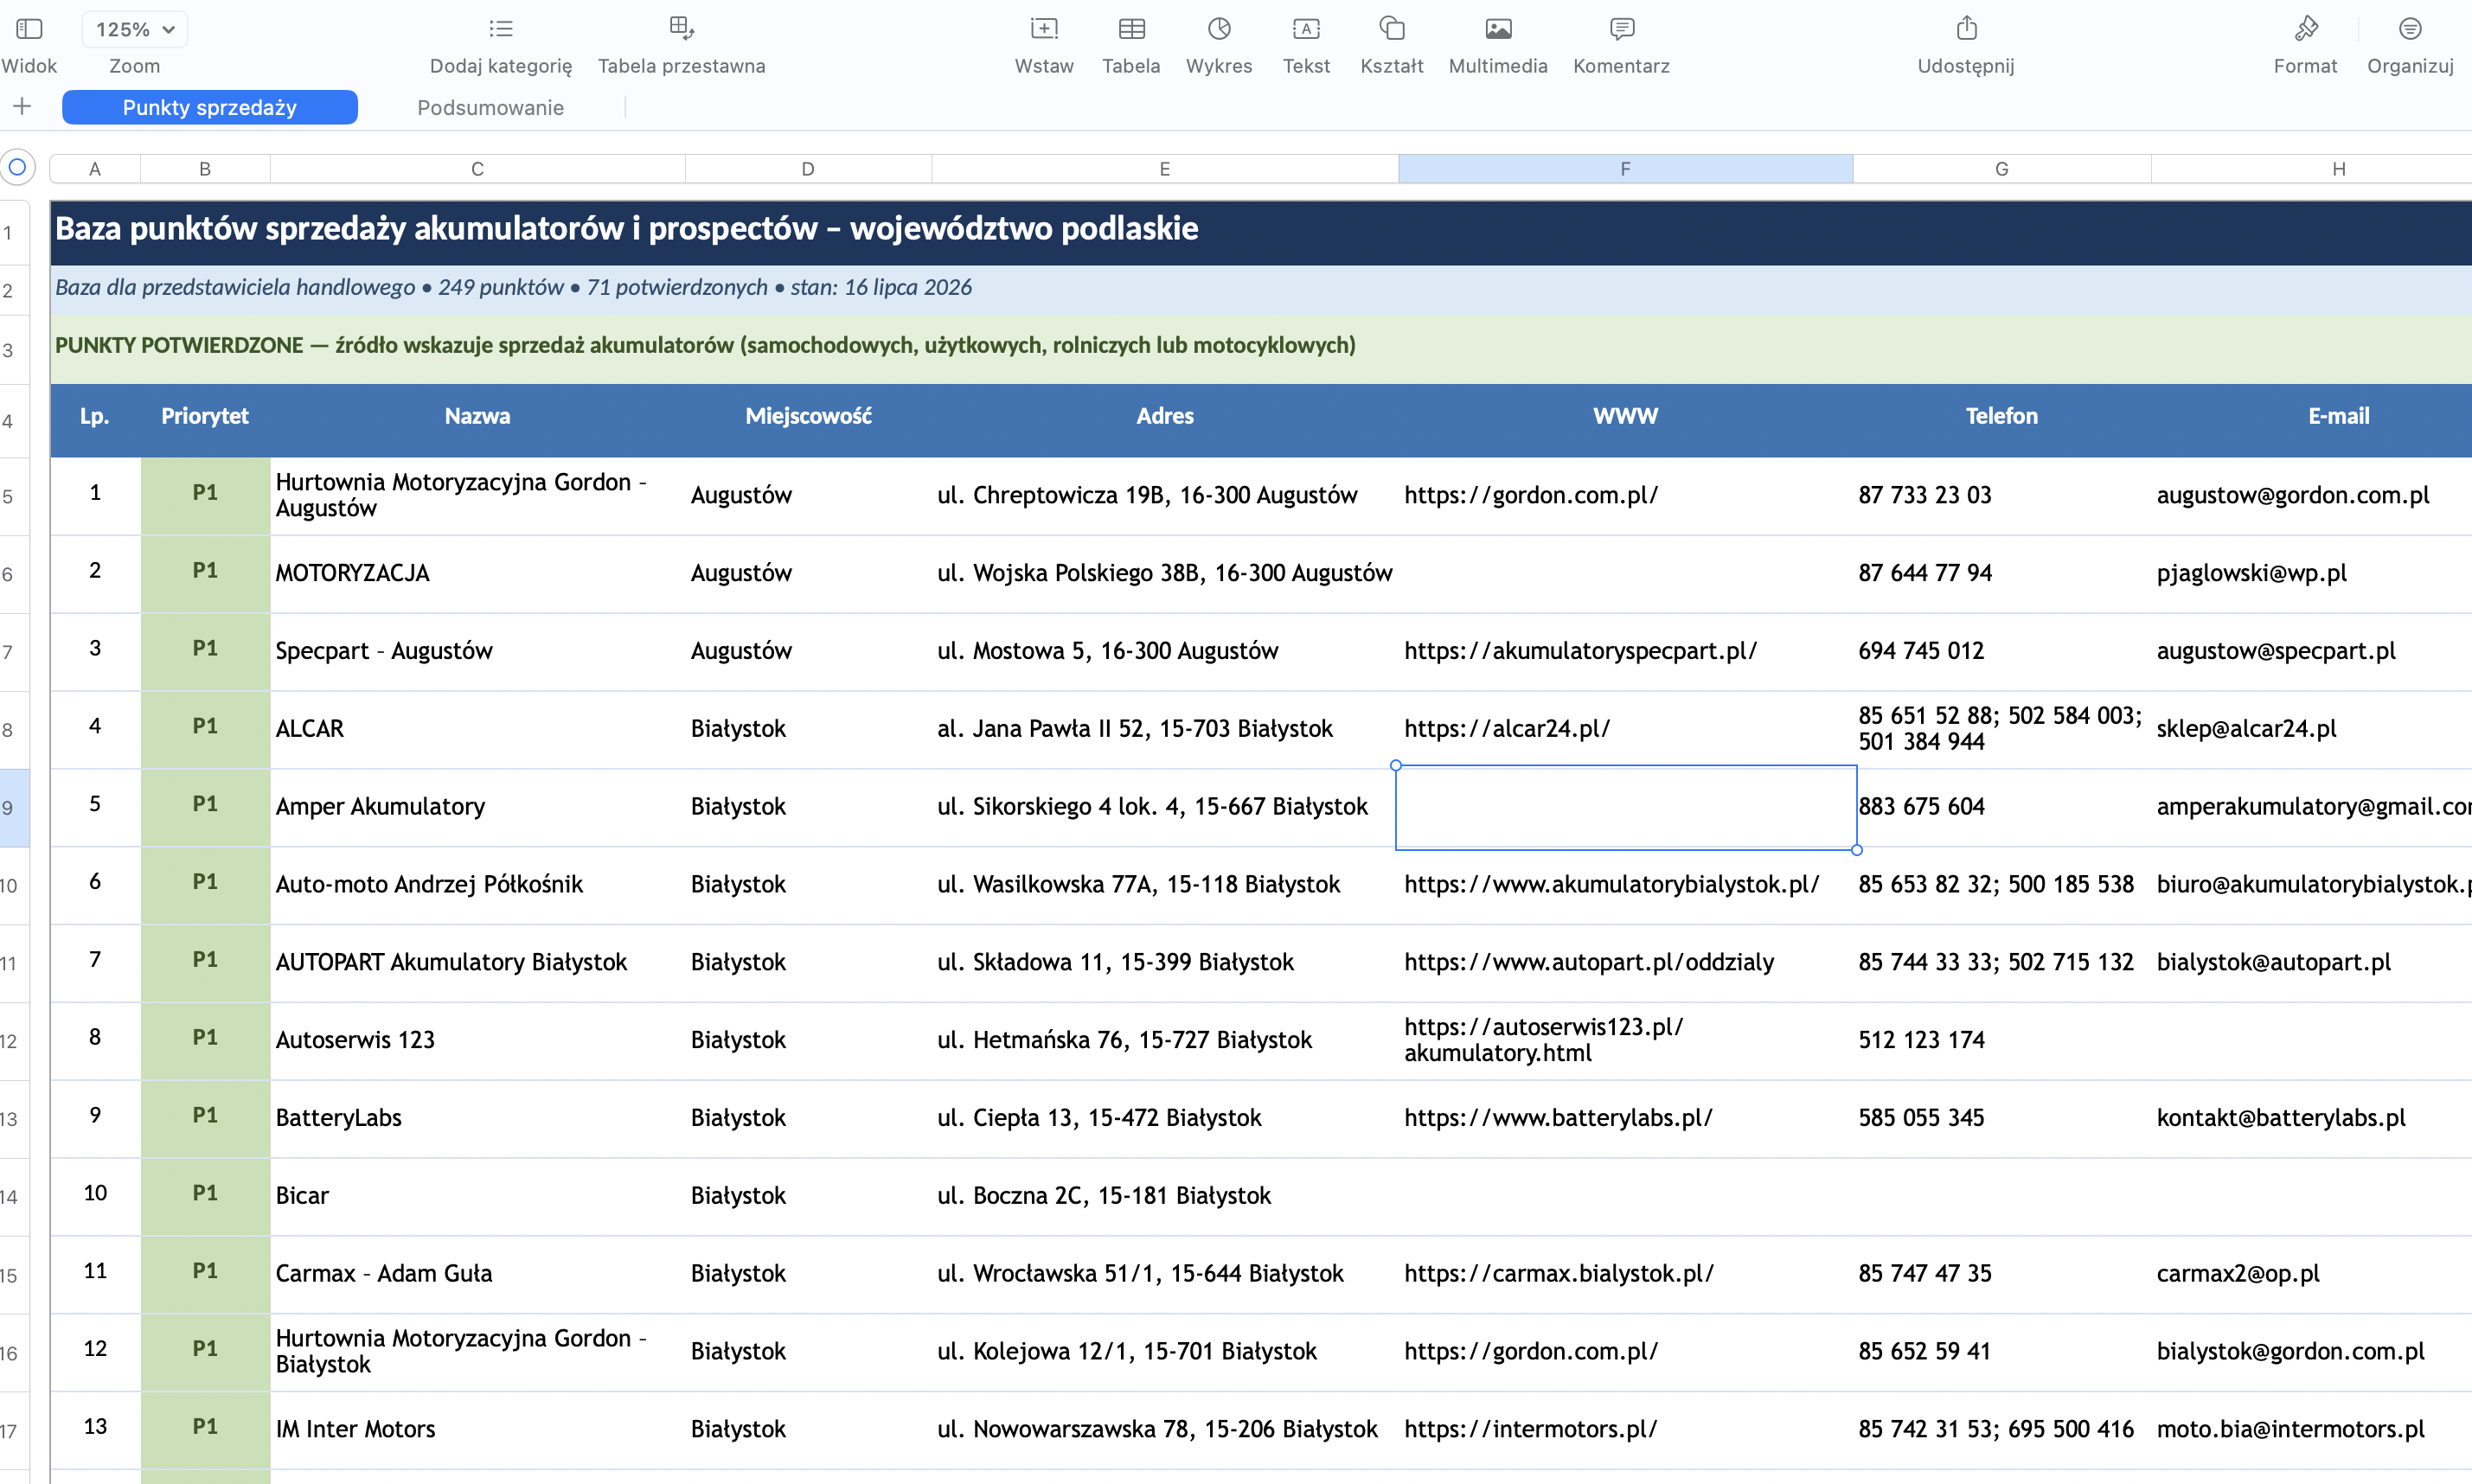Click the link https://alcar24.pl/

coord(1507,729)
